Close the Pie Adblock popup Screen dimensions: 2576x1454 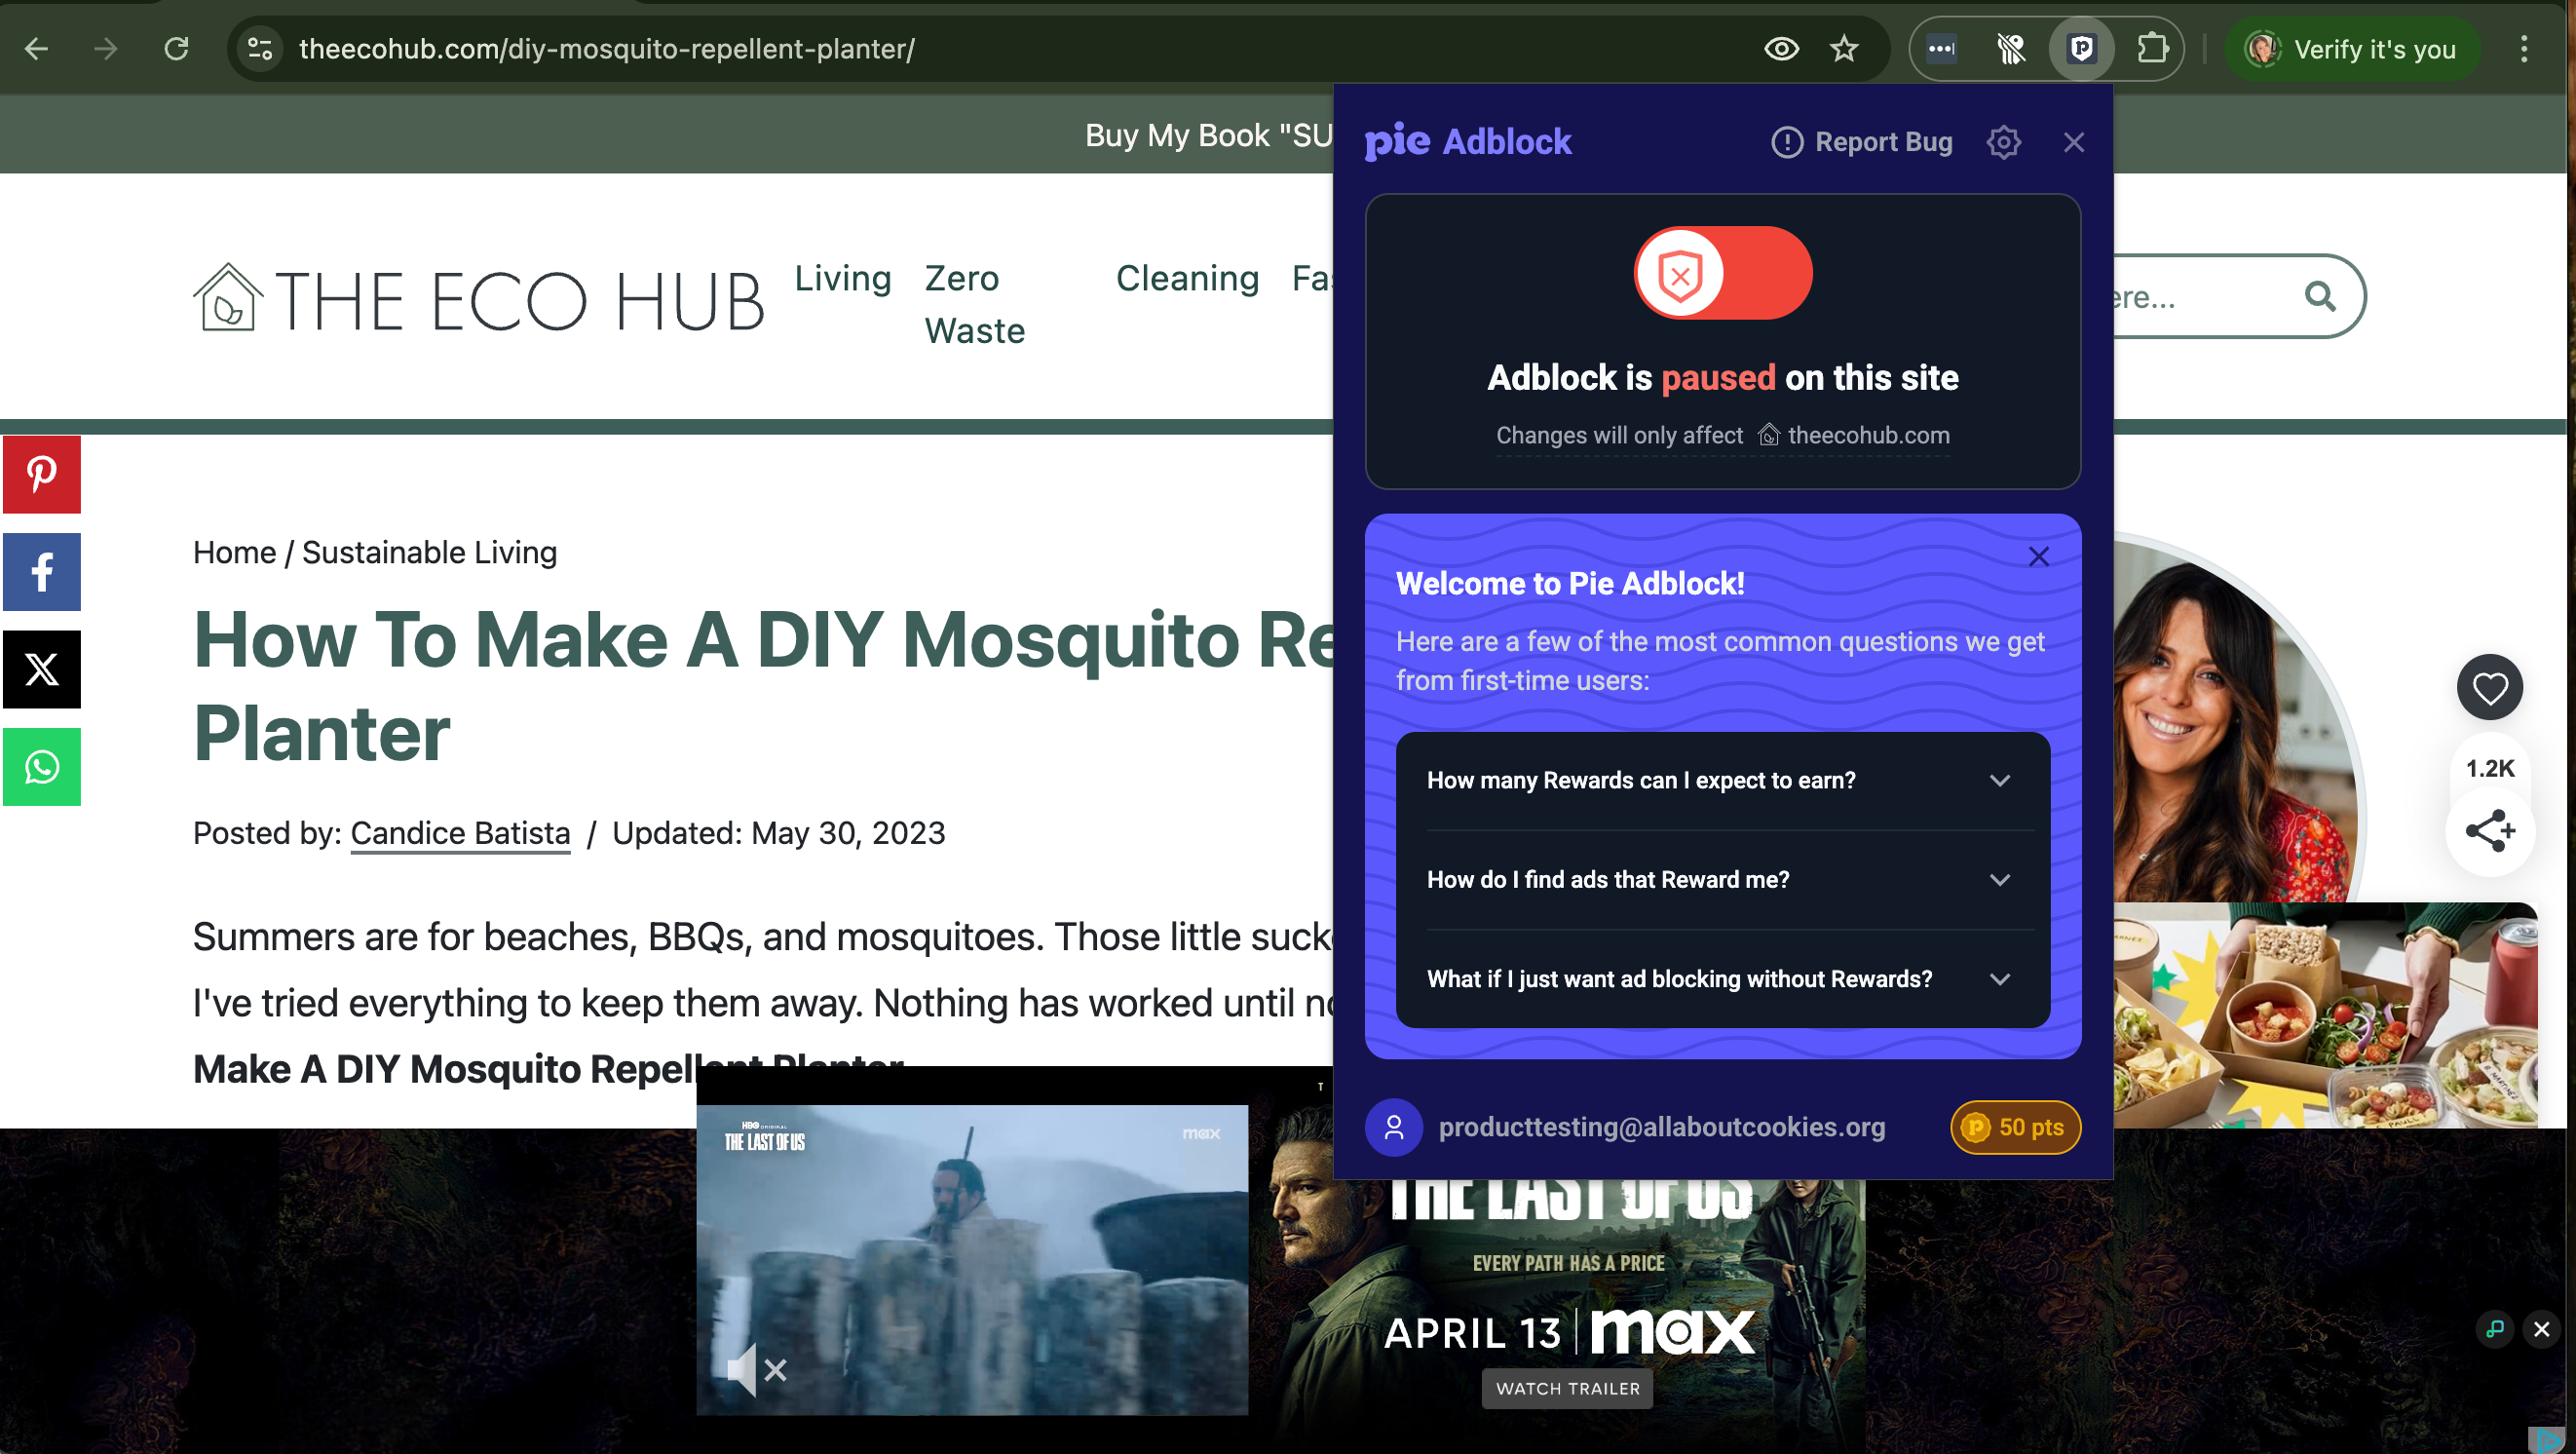(2073, 142)
